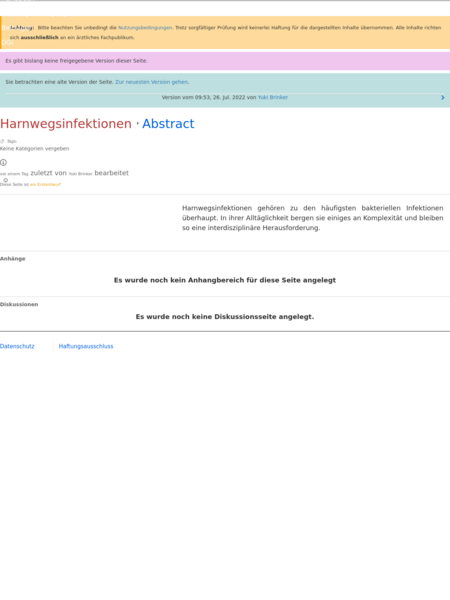Go to newest version via 'Zur neuesten Version gehen'
This screenshot has height=600, width=450.
pyautogui.click(x=152, y=82)
